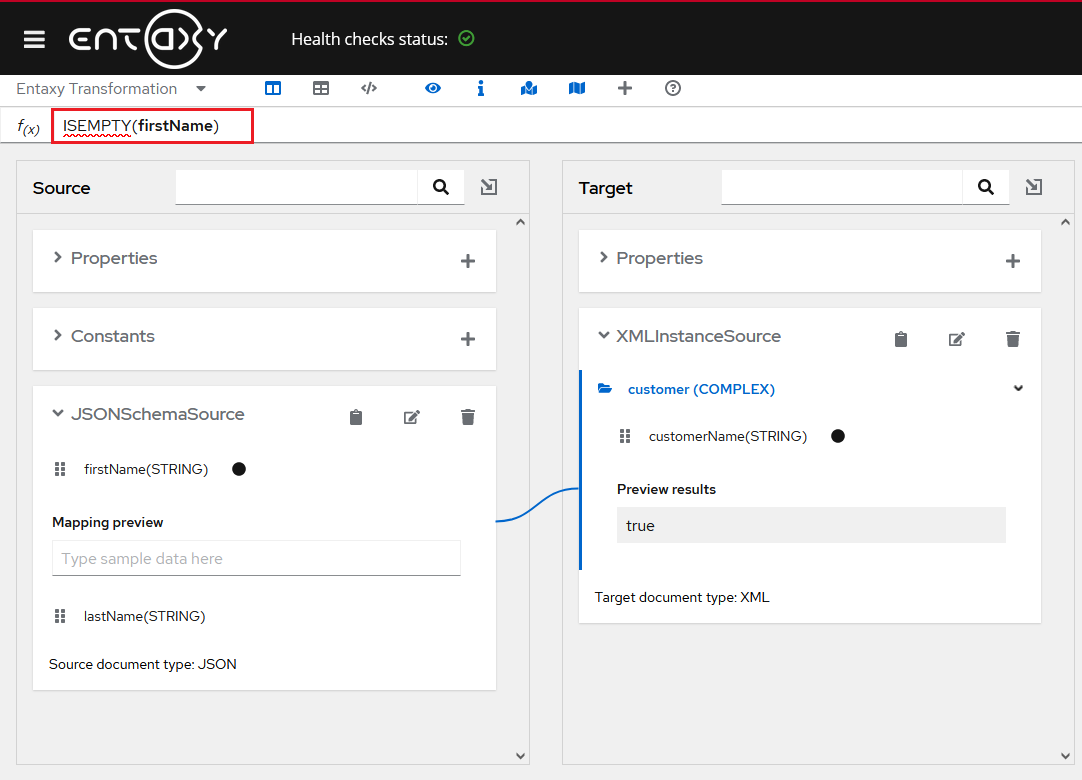Image resolution: width=1082 pixels, height=780 pixels.
Task: Click the plus icon in top toolbar
Action: (625, 88)
